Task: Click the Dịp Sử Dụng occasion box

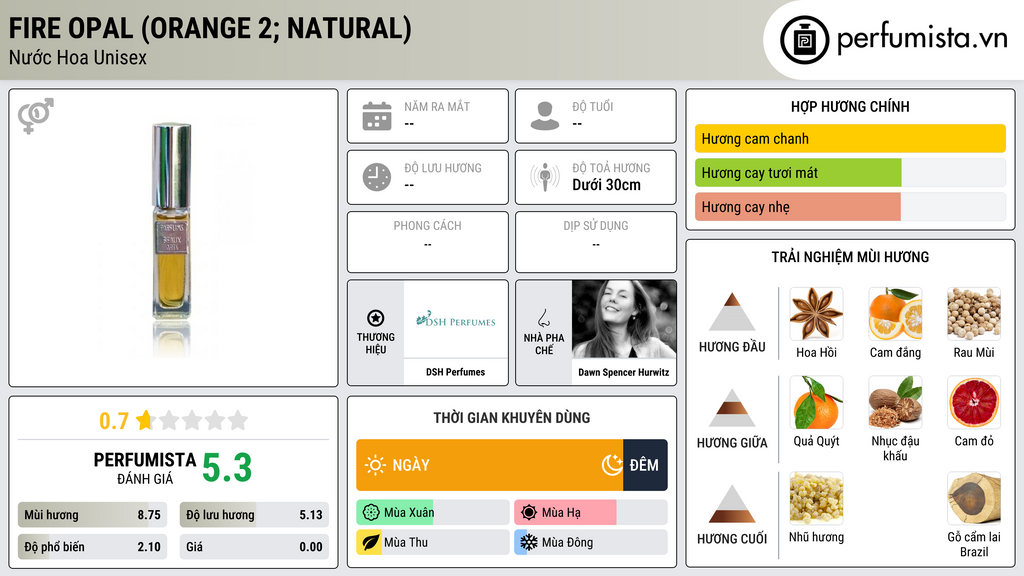Action: [596, 242]
